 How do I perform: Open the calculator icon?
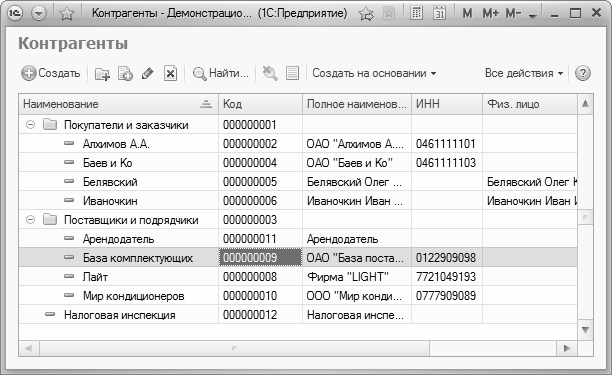[416, 13]
